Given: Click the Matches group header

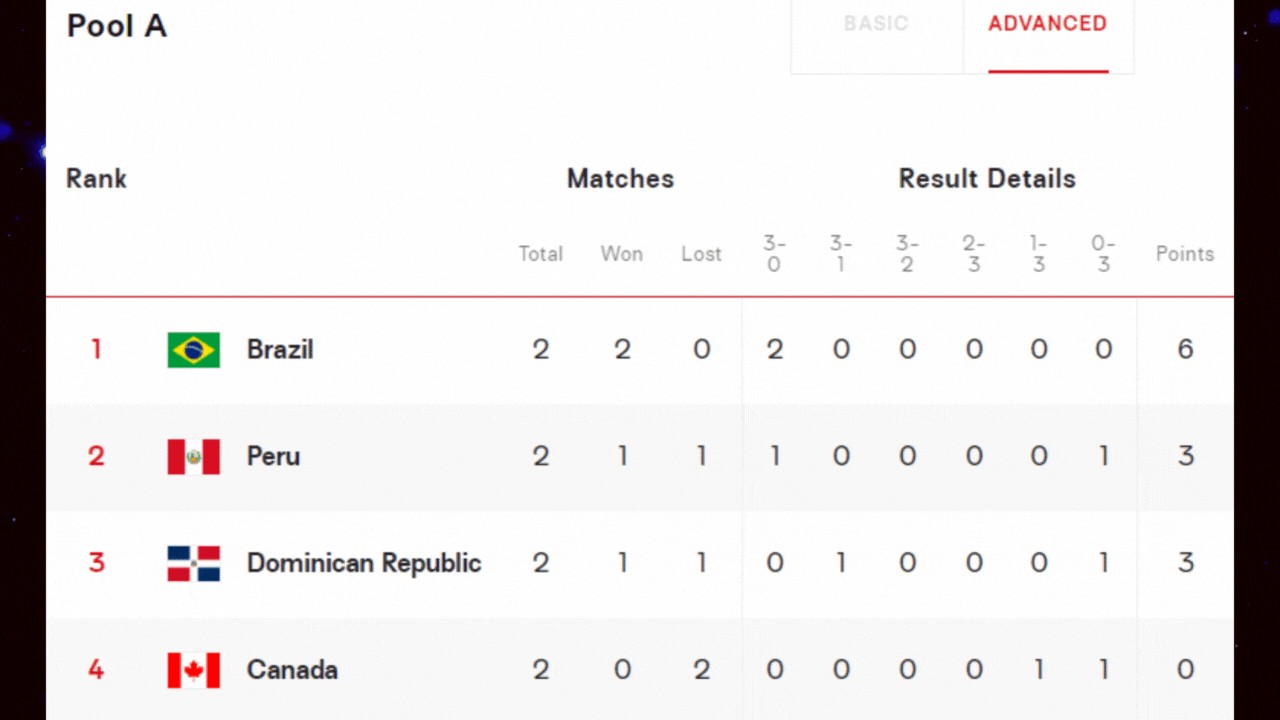Looking at the screenshot, I should click(x=621, y=179).
